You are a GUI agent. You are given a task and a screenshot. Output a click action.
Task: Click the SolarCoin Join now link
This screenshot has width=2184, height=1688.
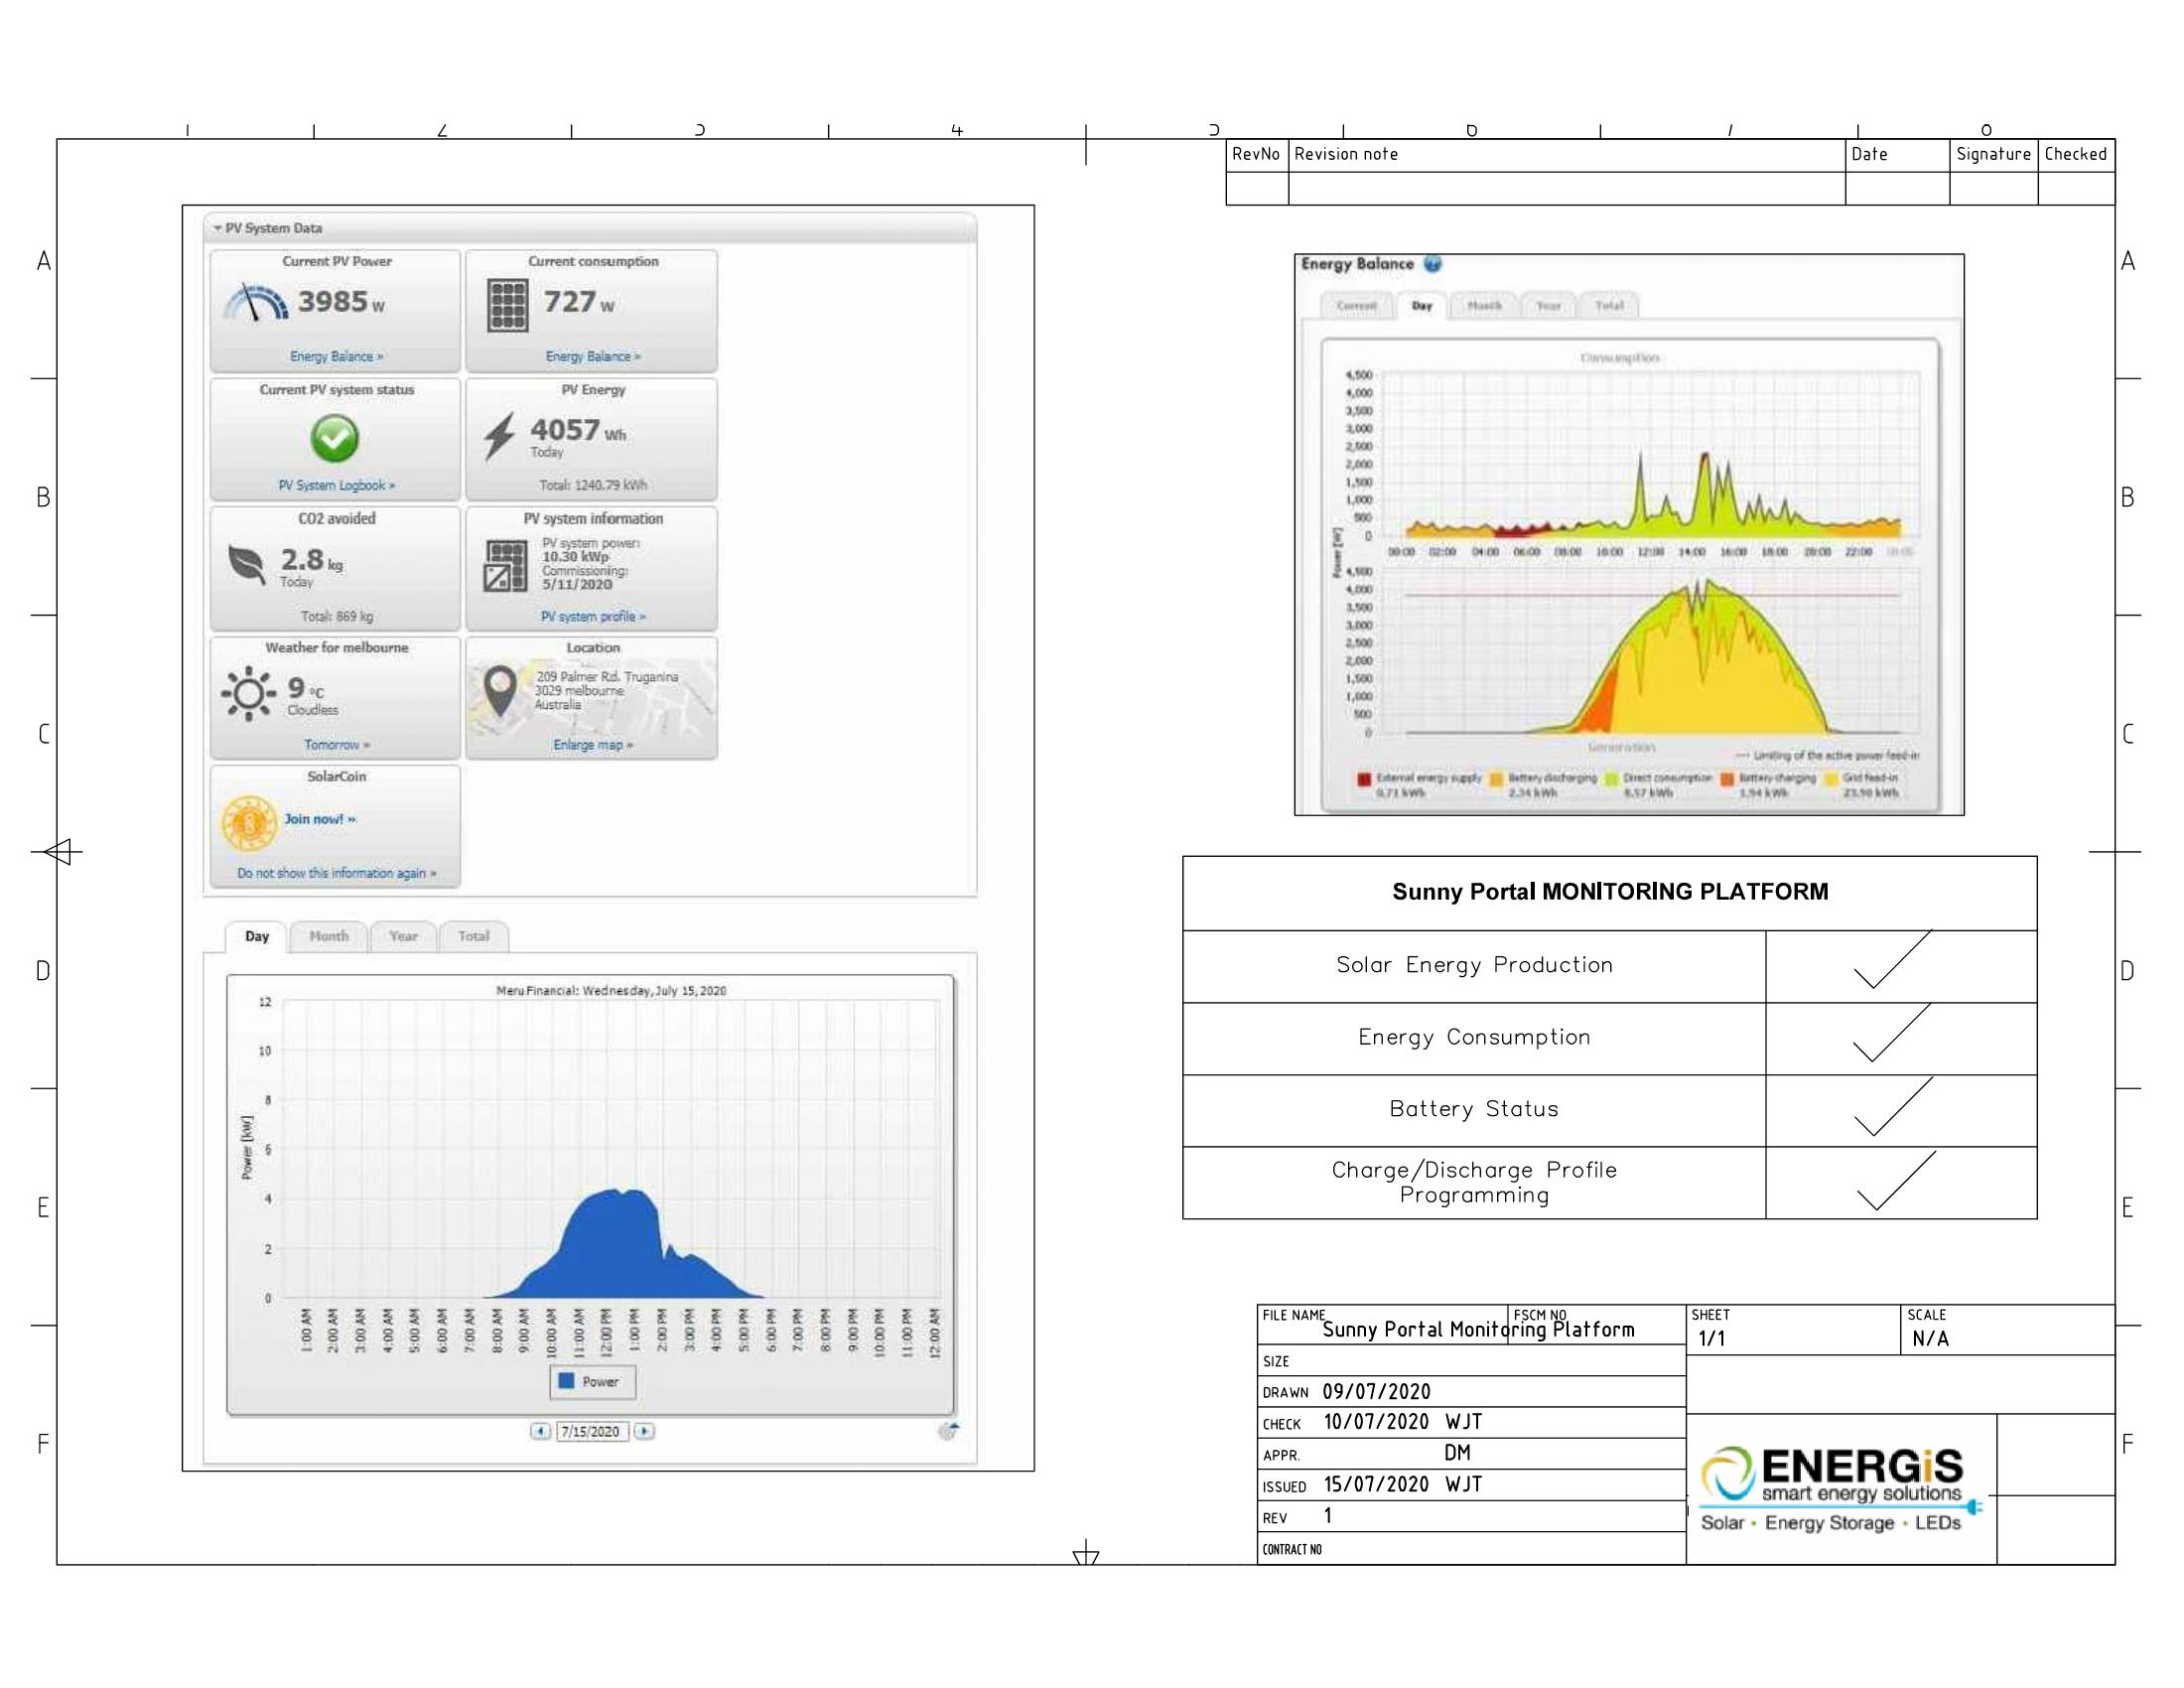pyautogui.click(x=320, y=819)
